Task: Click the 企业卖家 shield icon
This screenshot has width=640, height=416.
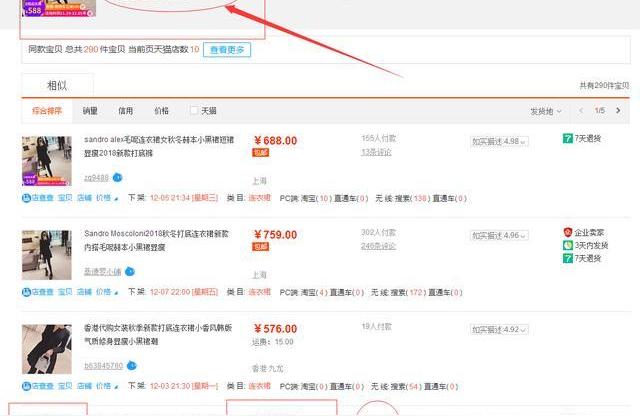Action: coord(568,232)
